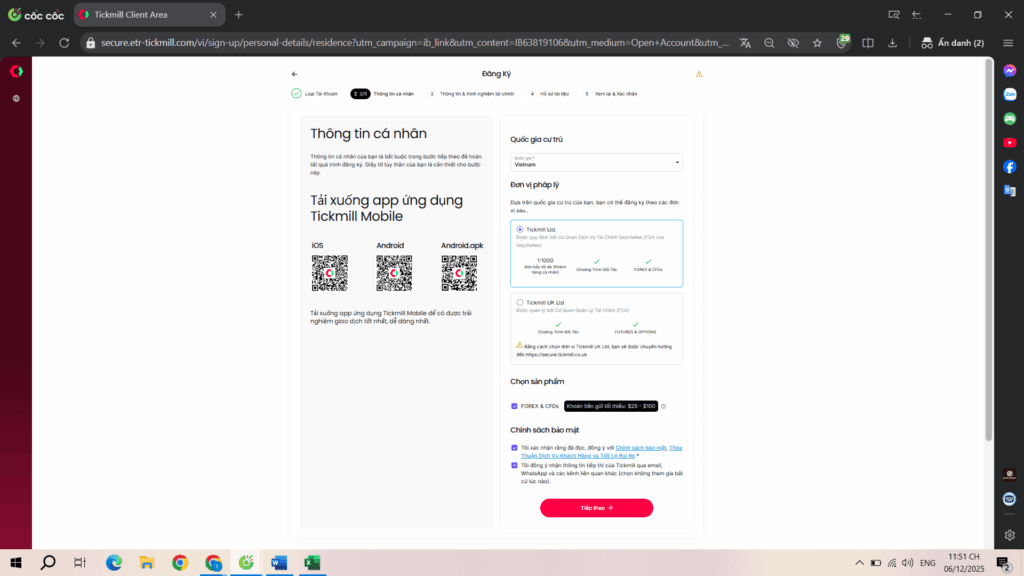This screenshot has width=1024, height=576.
Task: Open the globe language icon in sidebar
Action: [x=16, y=99]
